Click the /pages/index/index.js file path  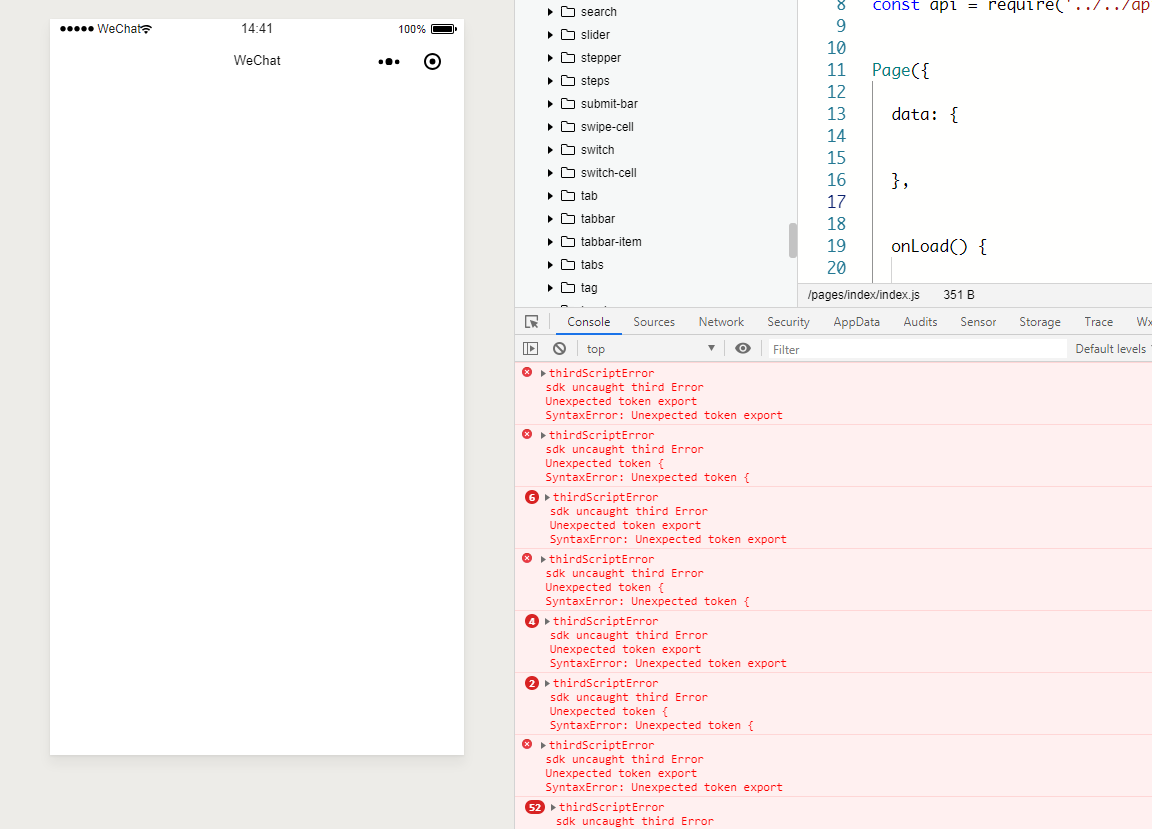coord(863,295)
